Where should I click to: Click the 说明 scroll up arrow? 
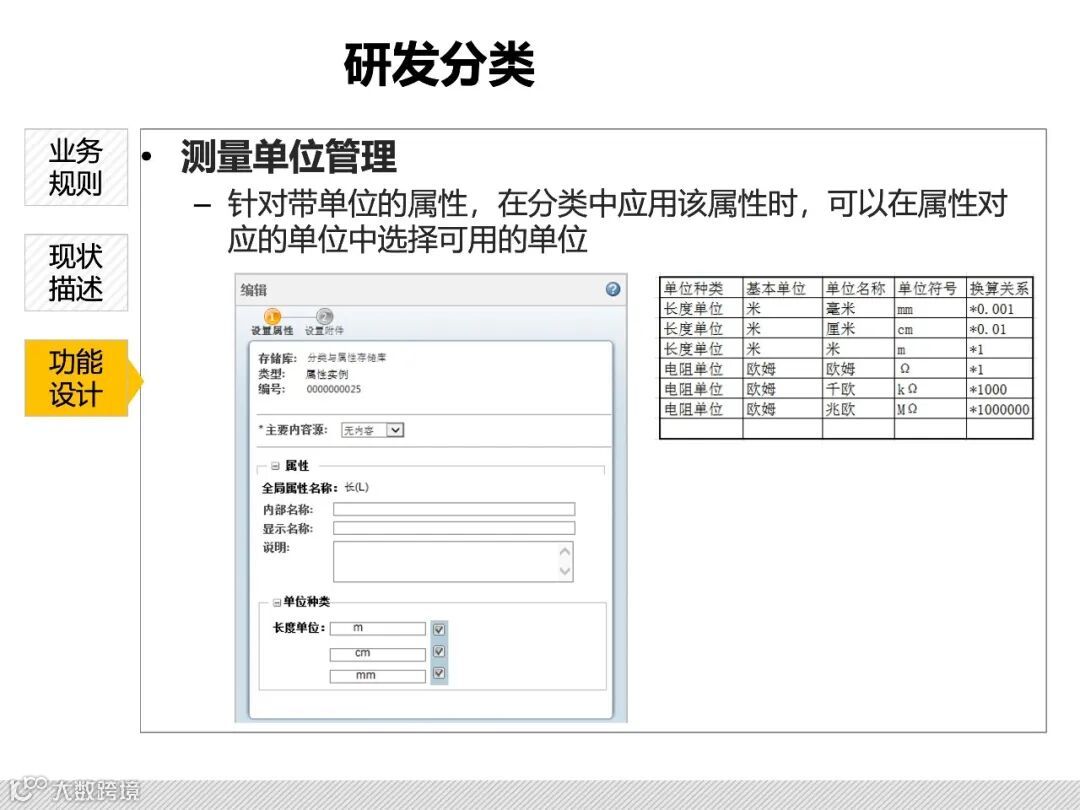tap(565, 552)
